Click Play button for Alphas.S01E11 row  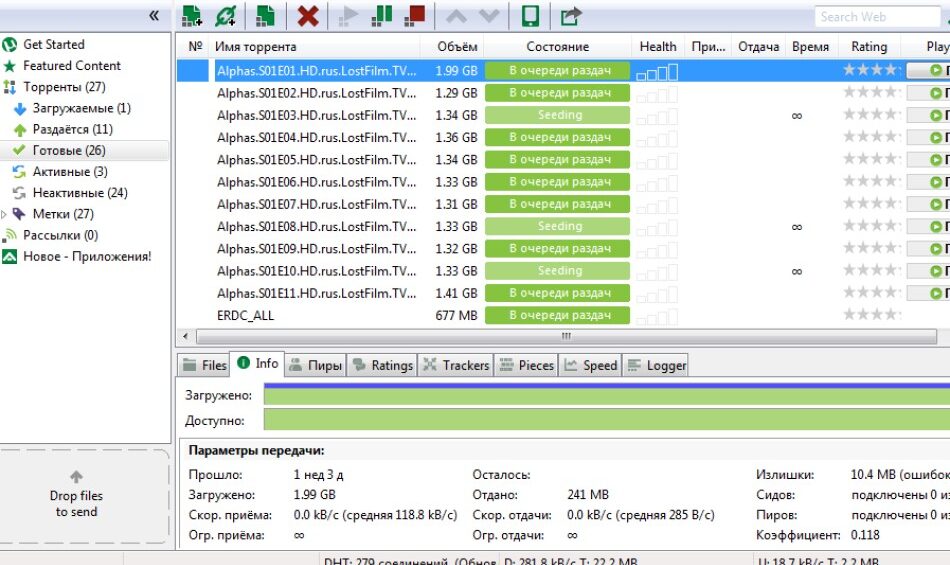928,294
